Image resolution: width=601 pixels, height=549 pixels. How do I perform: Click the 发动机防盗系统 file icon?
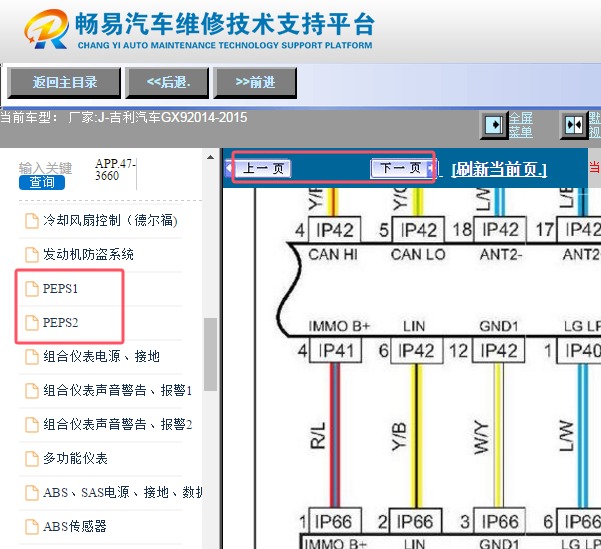pyautogui.click(x=32, y=255)
